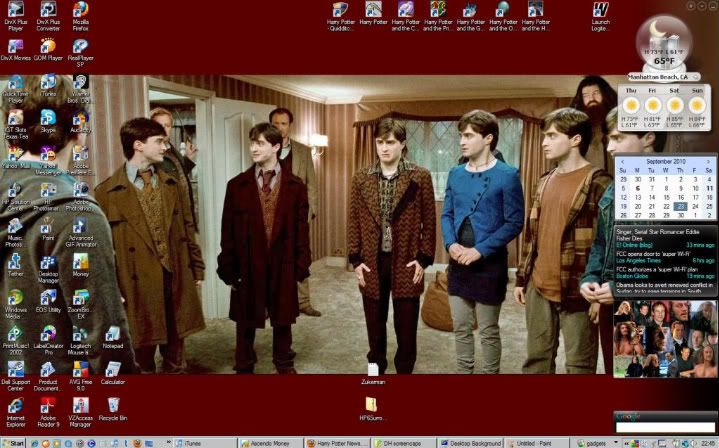
Task: Select the Recycle Bin icon
Action: click(113, 409)
